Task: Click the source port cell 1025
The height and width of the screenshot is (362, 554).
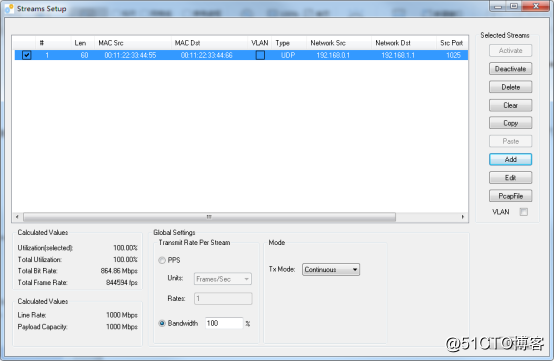Action: click(453, 55)
